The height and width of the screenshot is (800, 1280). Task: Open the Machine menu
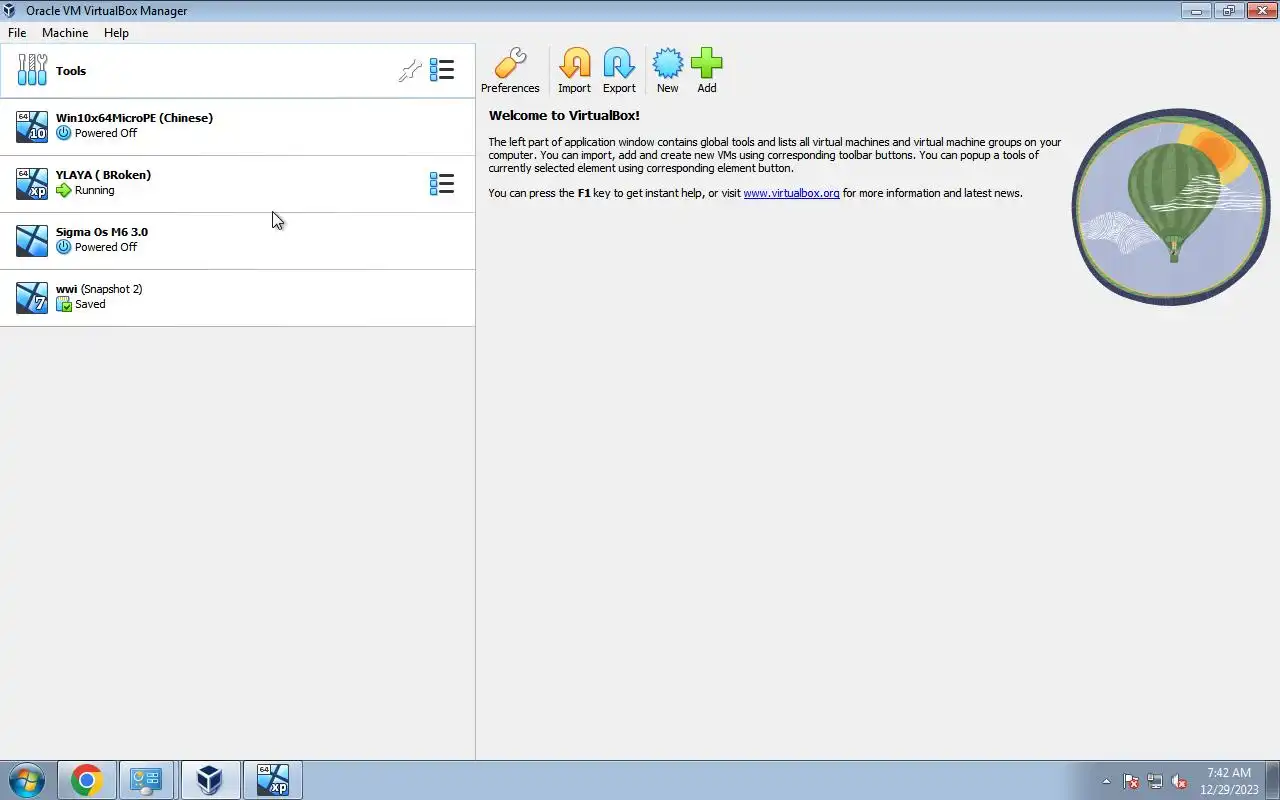65,33
